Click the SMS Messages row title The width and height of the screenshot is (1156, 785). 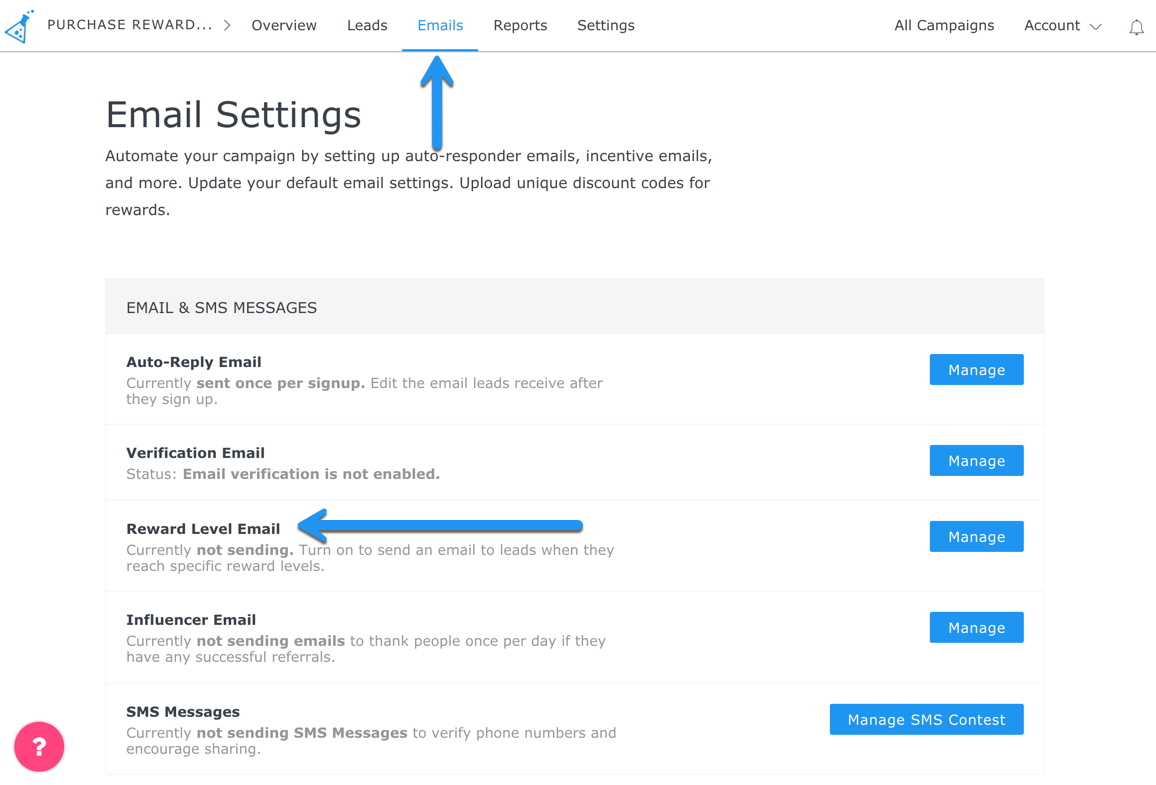tap(183, 712)
